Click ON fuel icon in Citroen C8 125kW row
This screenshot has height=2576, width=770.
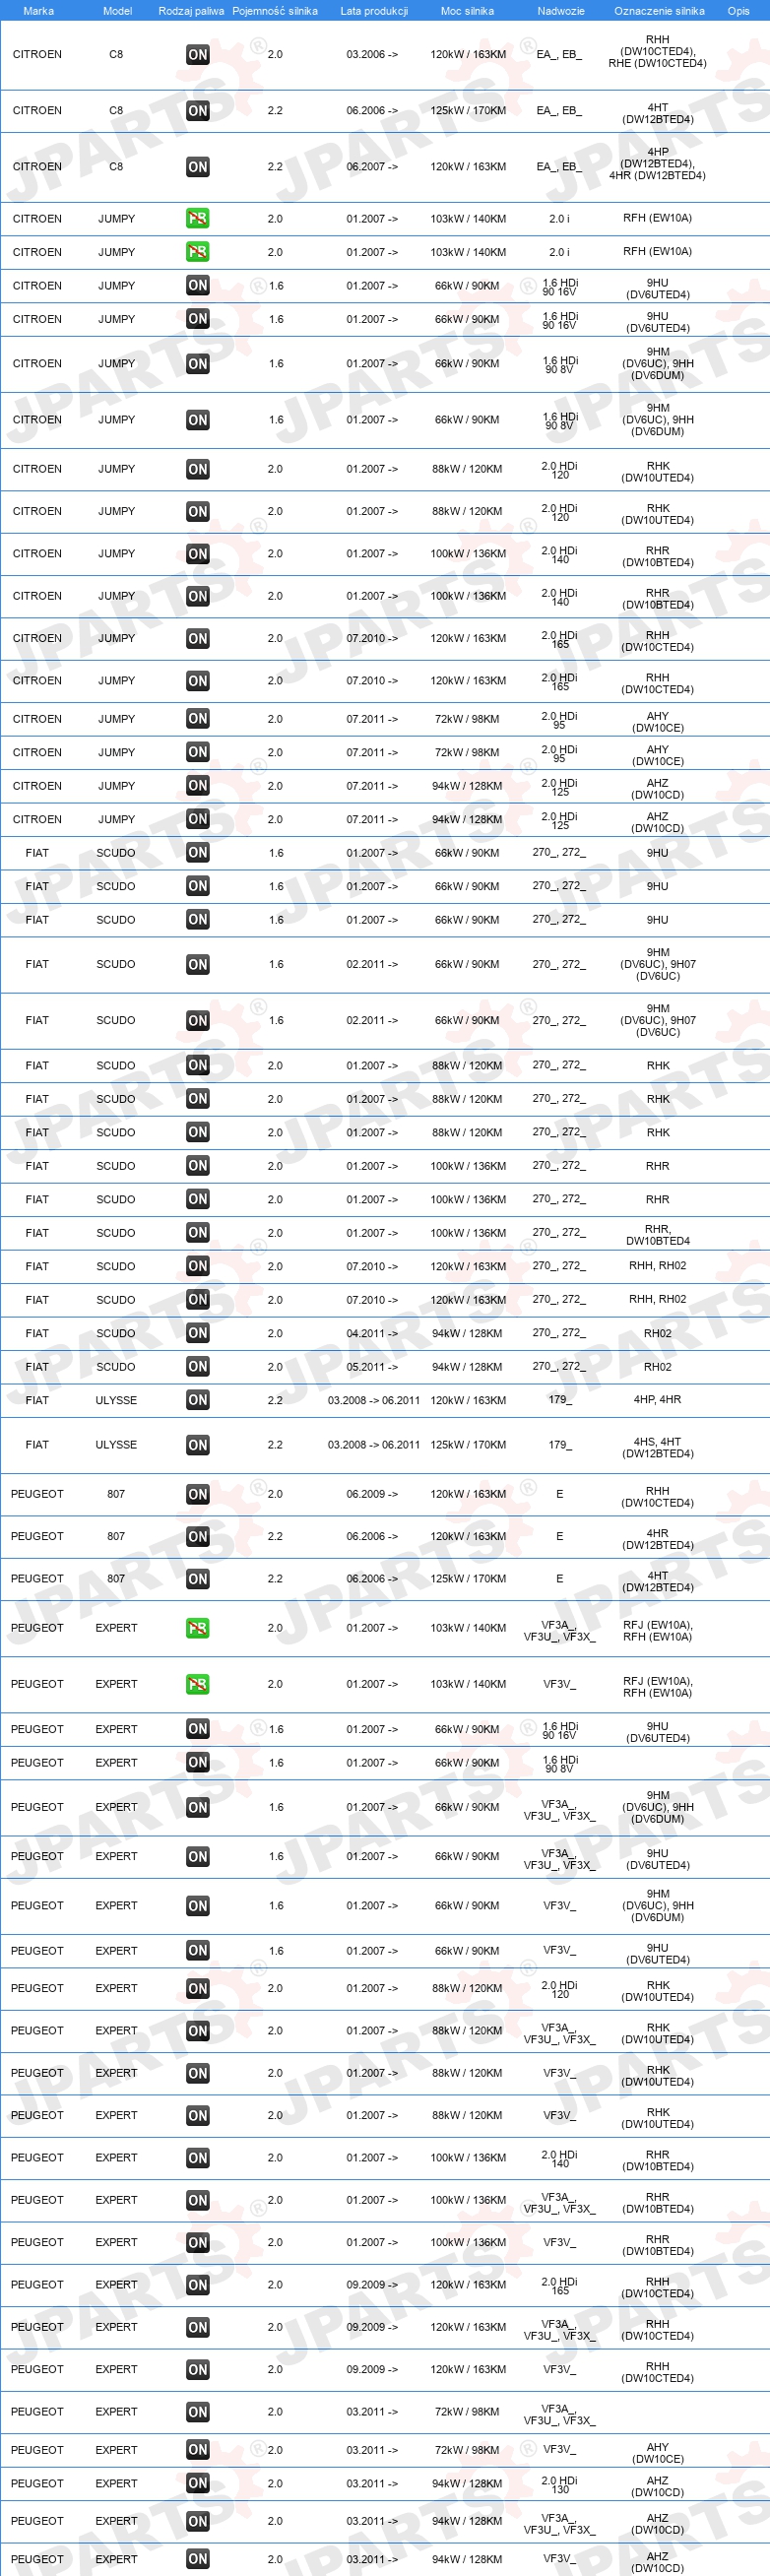tap(198, 111)
